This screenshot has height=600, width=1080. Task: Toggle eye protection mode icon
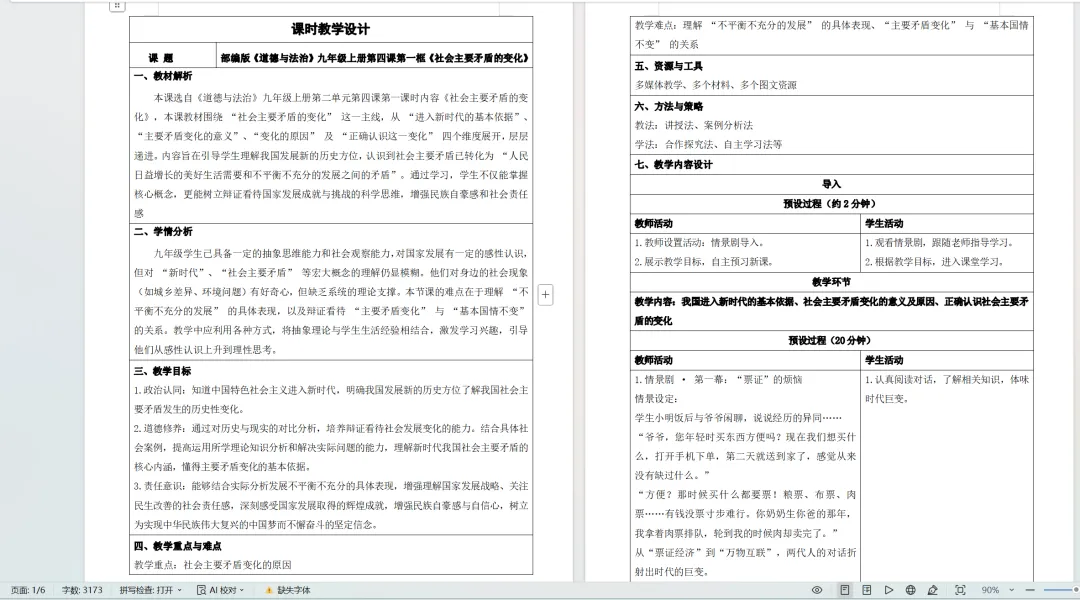click(x=817, y=590)
